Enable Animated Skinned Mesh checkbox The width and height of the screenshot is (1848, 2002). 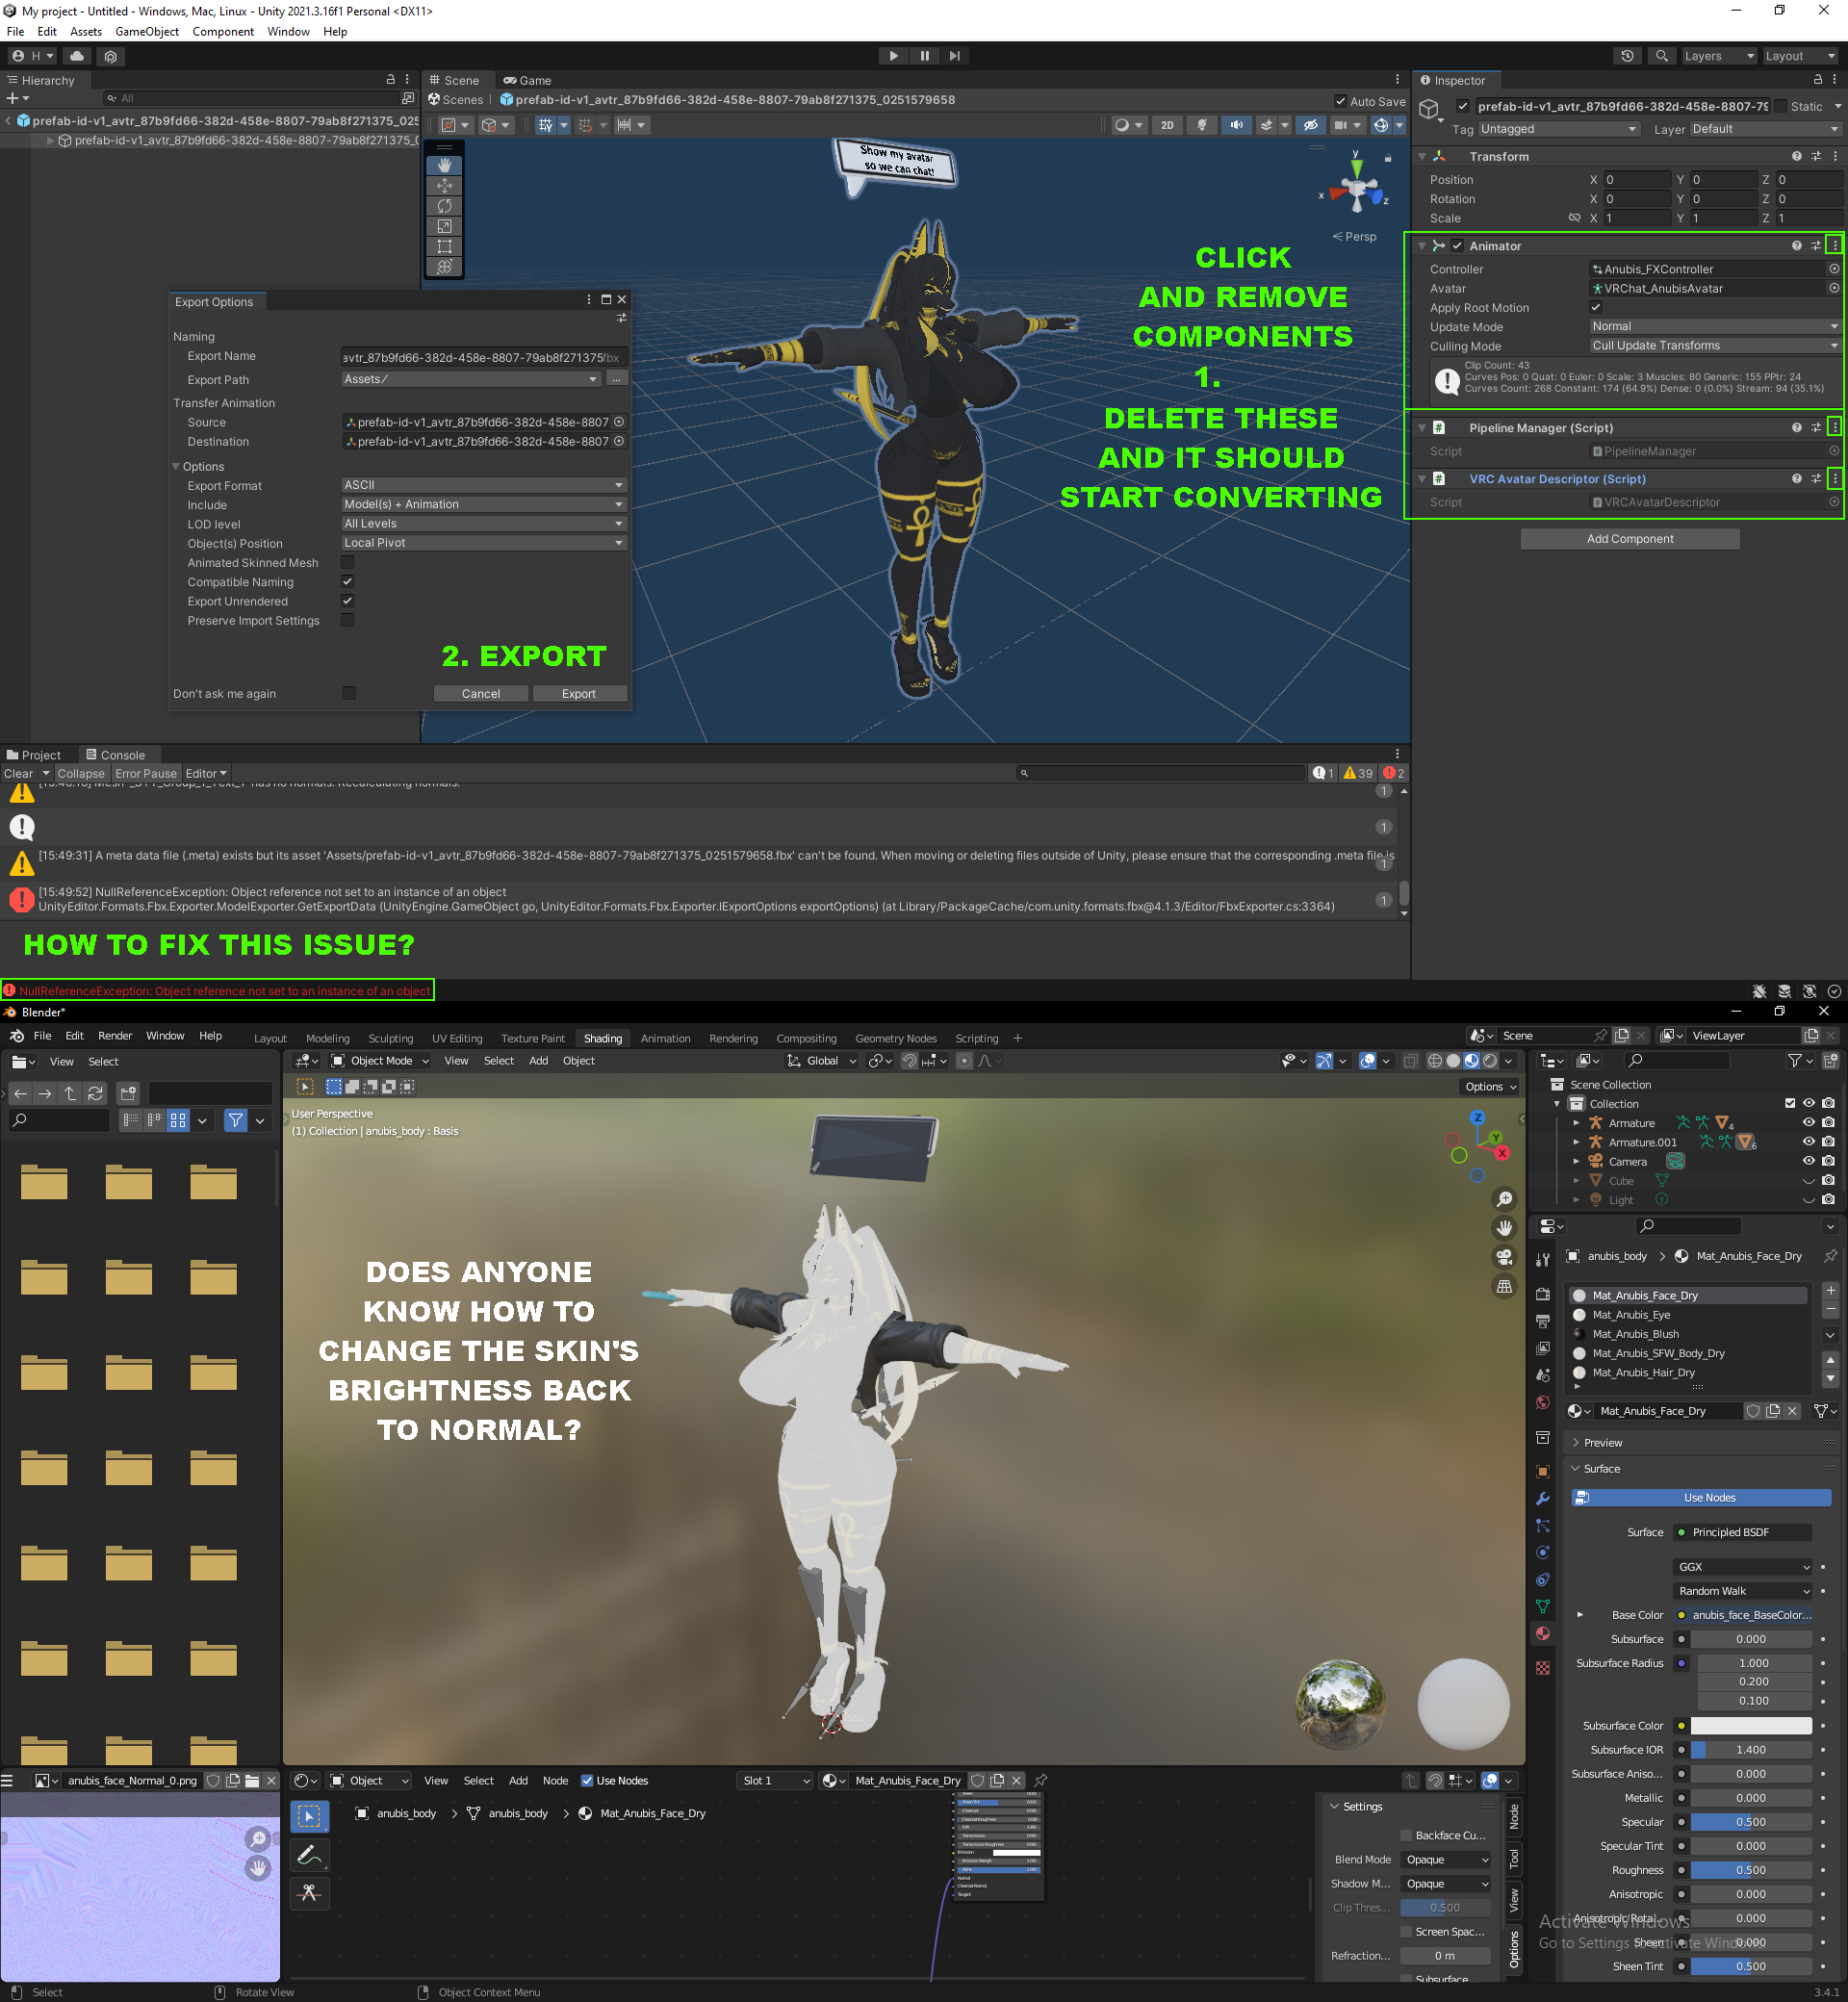(348, 563)
